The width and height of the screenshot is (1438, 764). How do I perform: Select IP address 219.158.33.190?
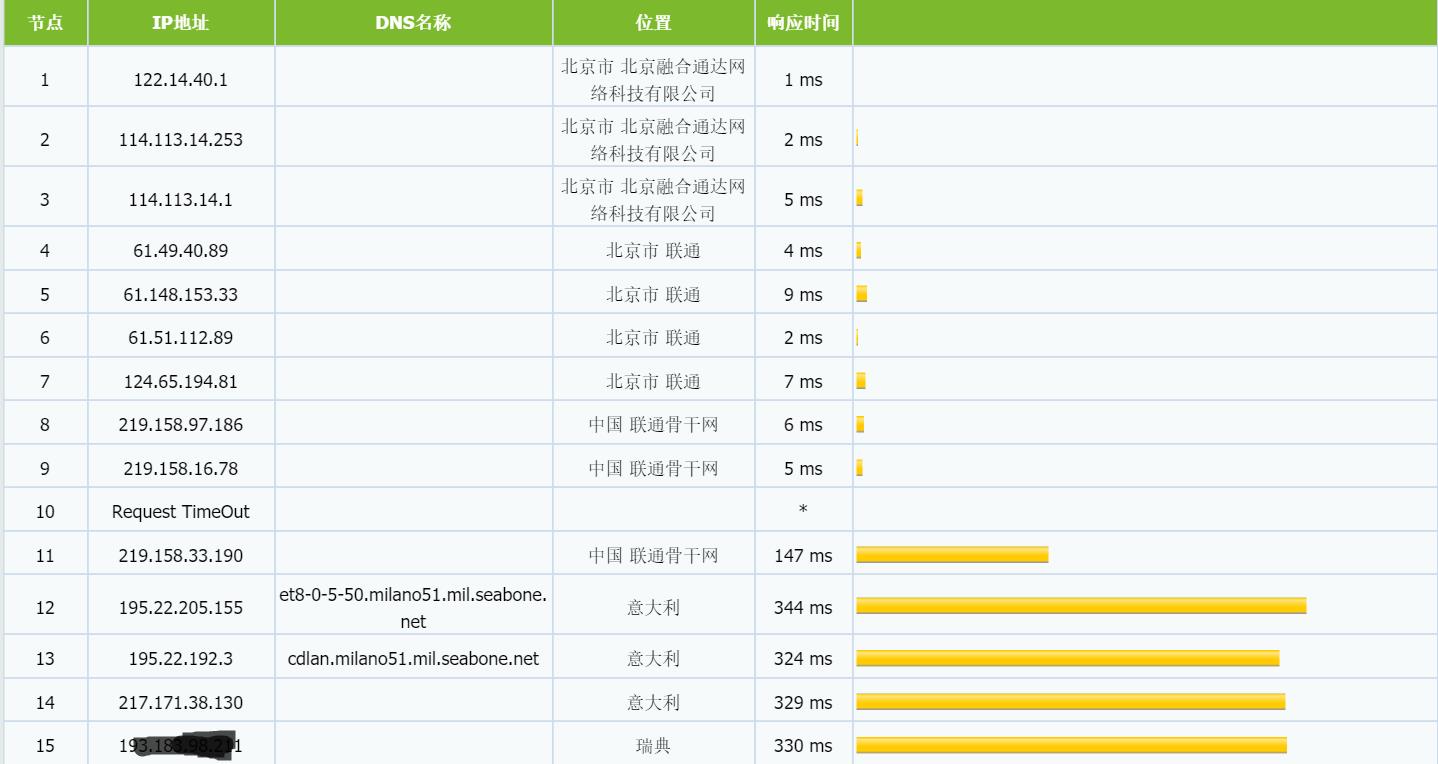[181, 556]
